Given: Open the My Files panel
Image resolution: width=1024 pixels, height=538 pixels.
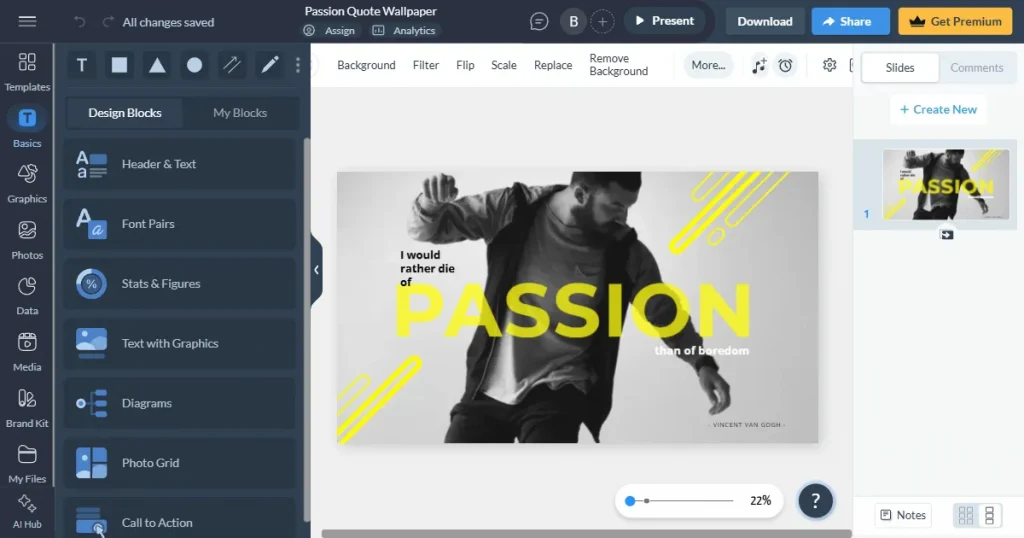Looking at the screenshot, I should pos(27,464).
